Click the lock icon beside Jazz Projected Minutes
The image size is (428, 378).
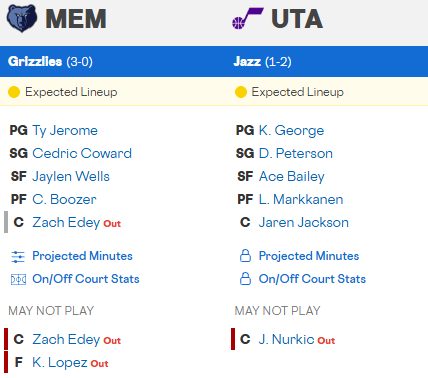(x=245, y=256)
